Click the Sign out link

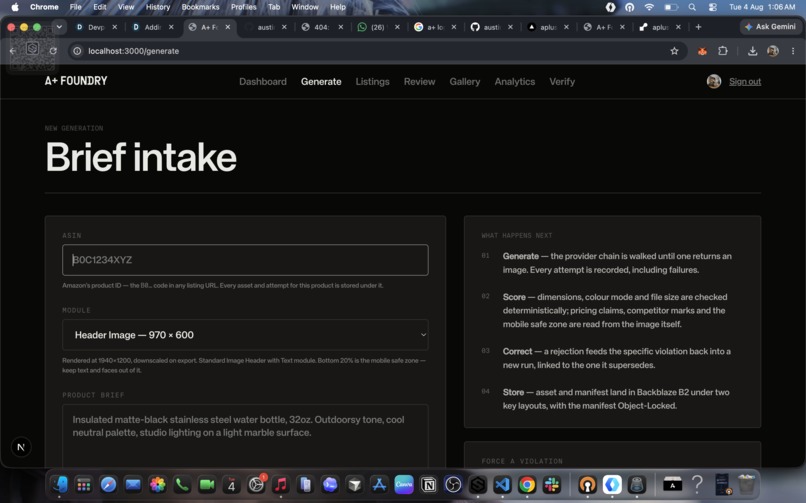[745, 82]
